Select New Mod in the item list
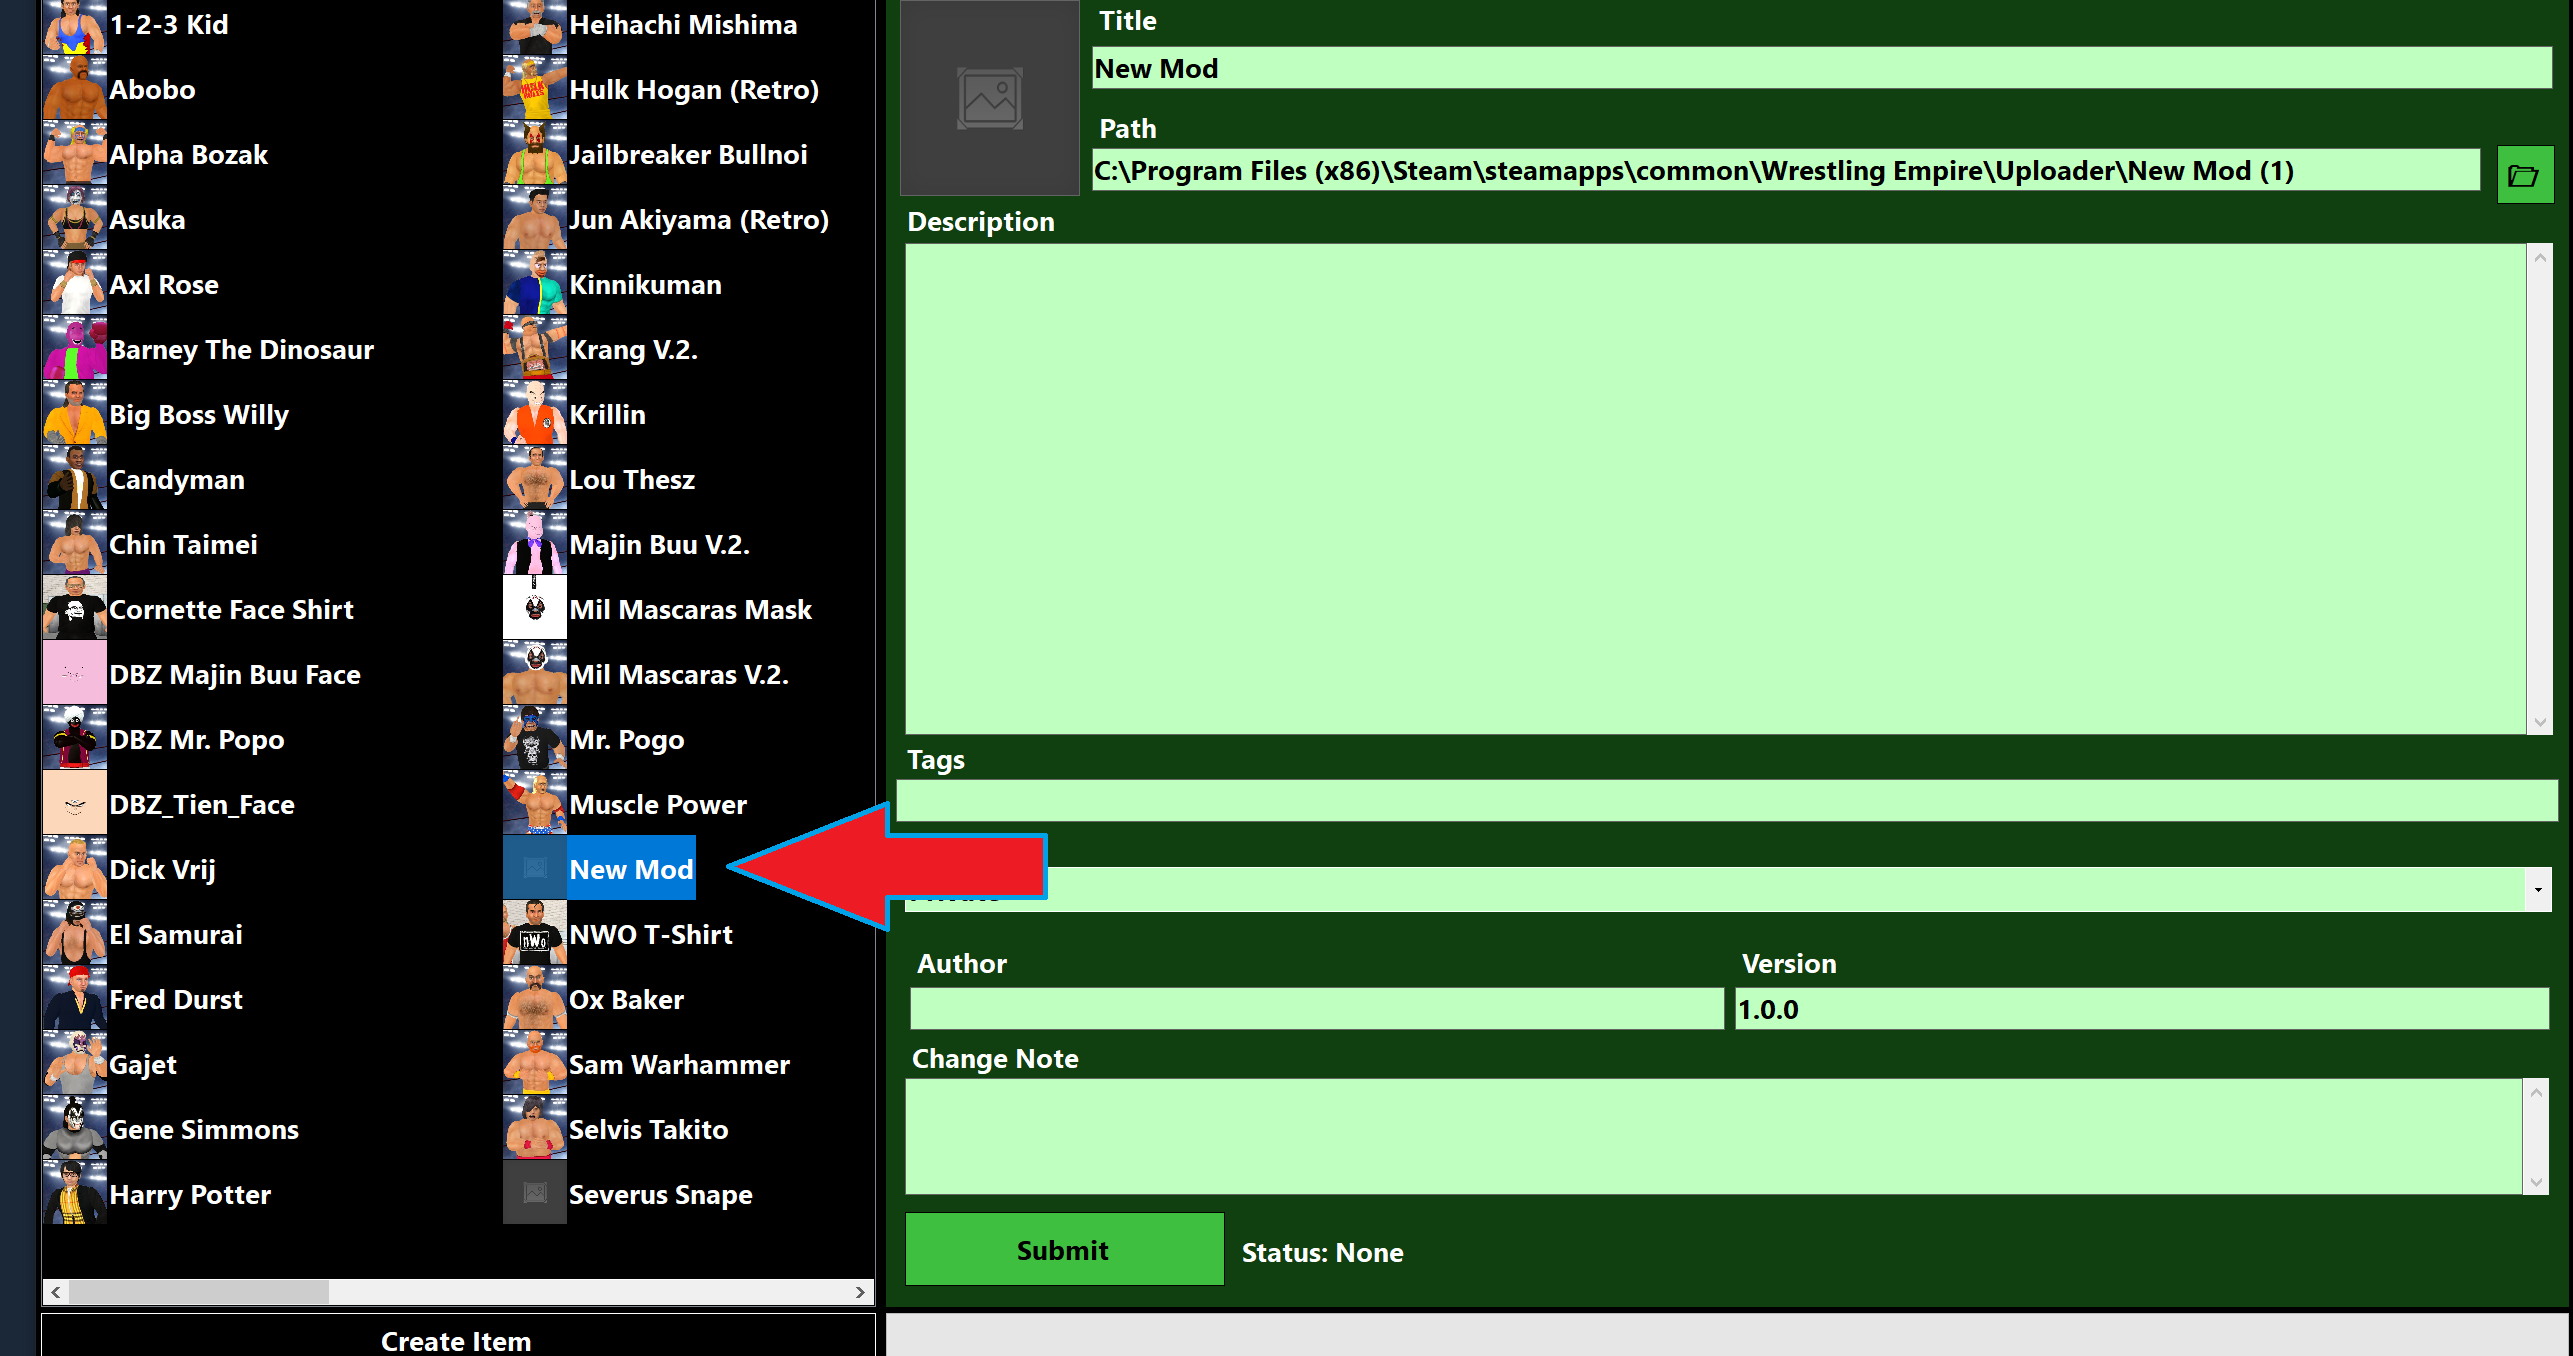This screenshot has height=1356, width=2573. coord(630,869)
